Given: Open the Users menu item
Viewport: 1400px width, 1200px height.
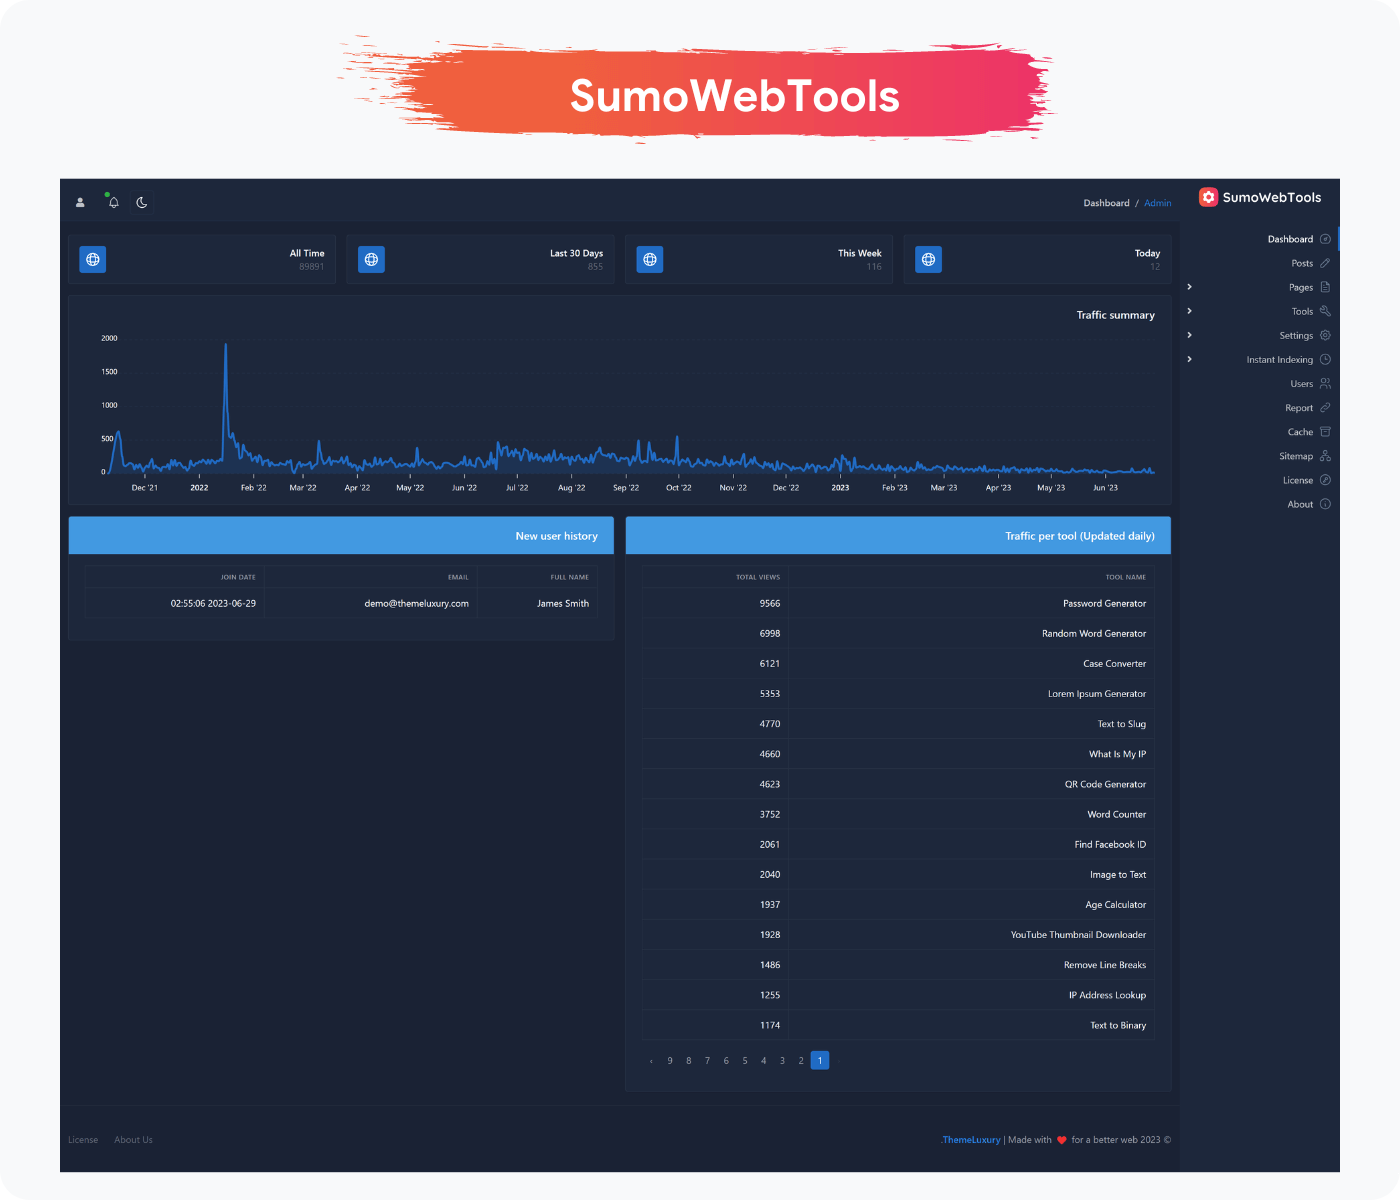Looking at the screenshot, I should (x=1301, y=384).
